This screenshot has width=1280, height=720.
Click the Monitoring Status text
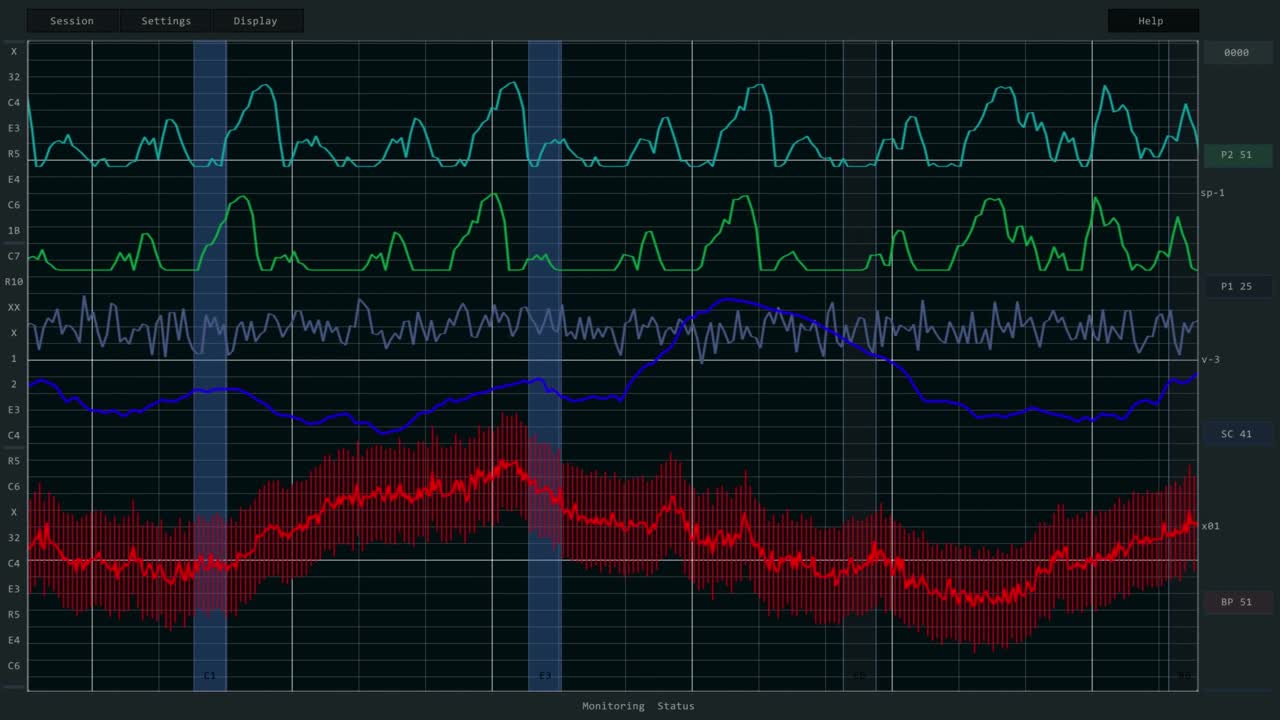click(x=638, y=706)
